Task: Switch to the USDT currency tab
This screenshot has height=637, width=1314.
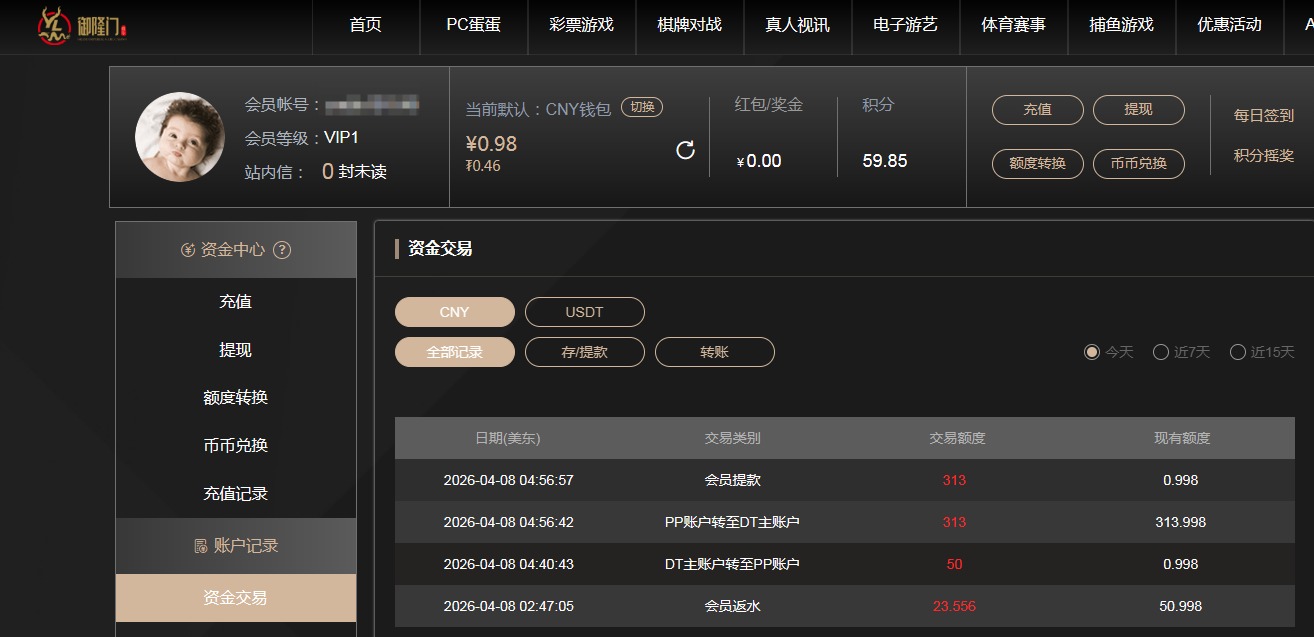Action: tap(585, 312)
